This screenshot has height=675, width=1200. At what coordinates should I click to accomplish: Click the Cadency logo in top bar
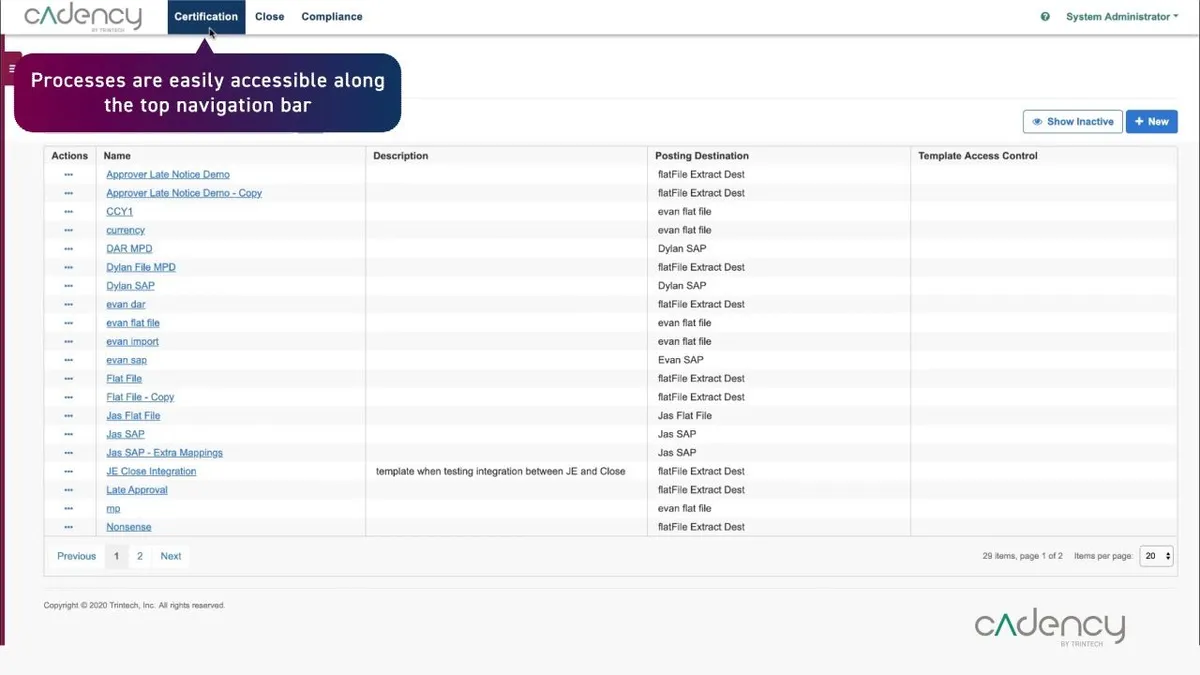click(83, 16)
